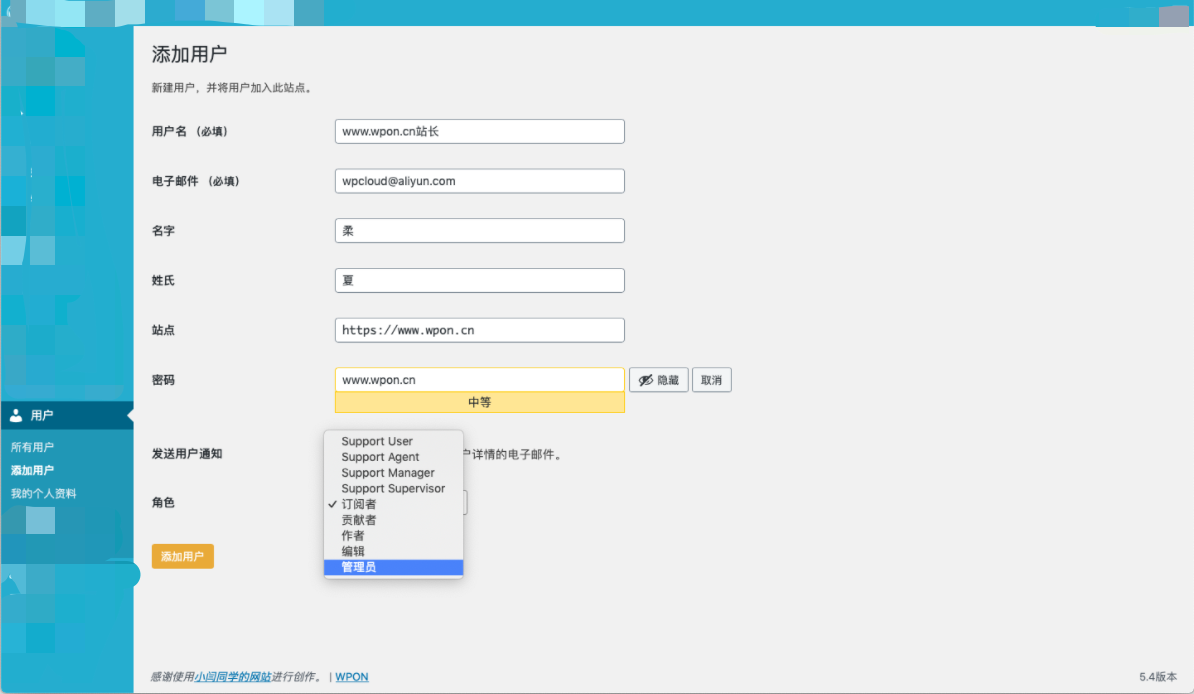
Task: Select Support User role option
Action: pyautogui.click(x=393, y=441)
